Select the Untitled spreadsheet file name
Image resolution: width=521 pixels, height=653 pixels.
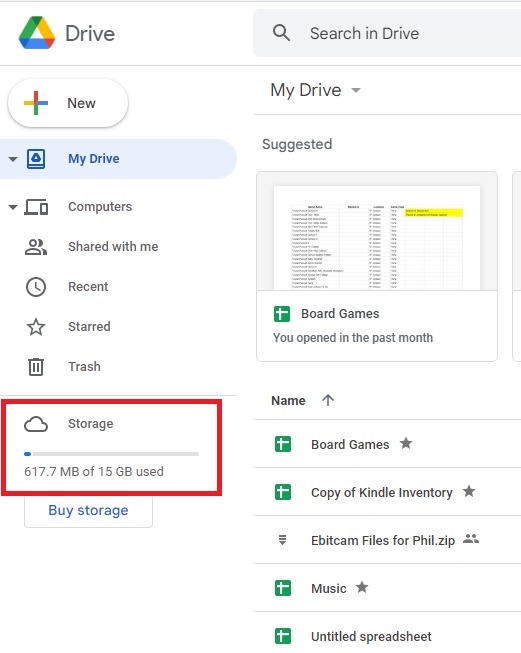tap(371, 636)
